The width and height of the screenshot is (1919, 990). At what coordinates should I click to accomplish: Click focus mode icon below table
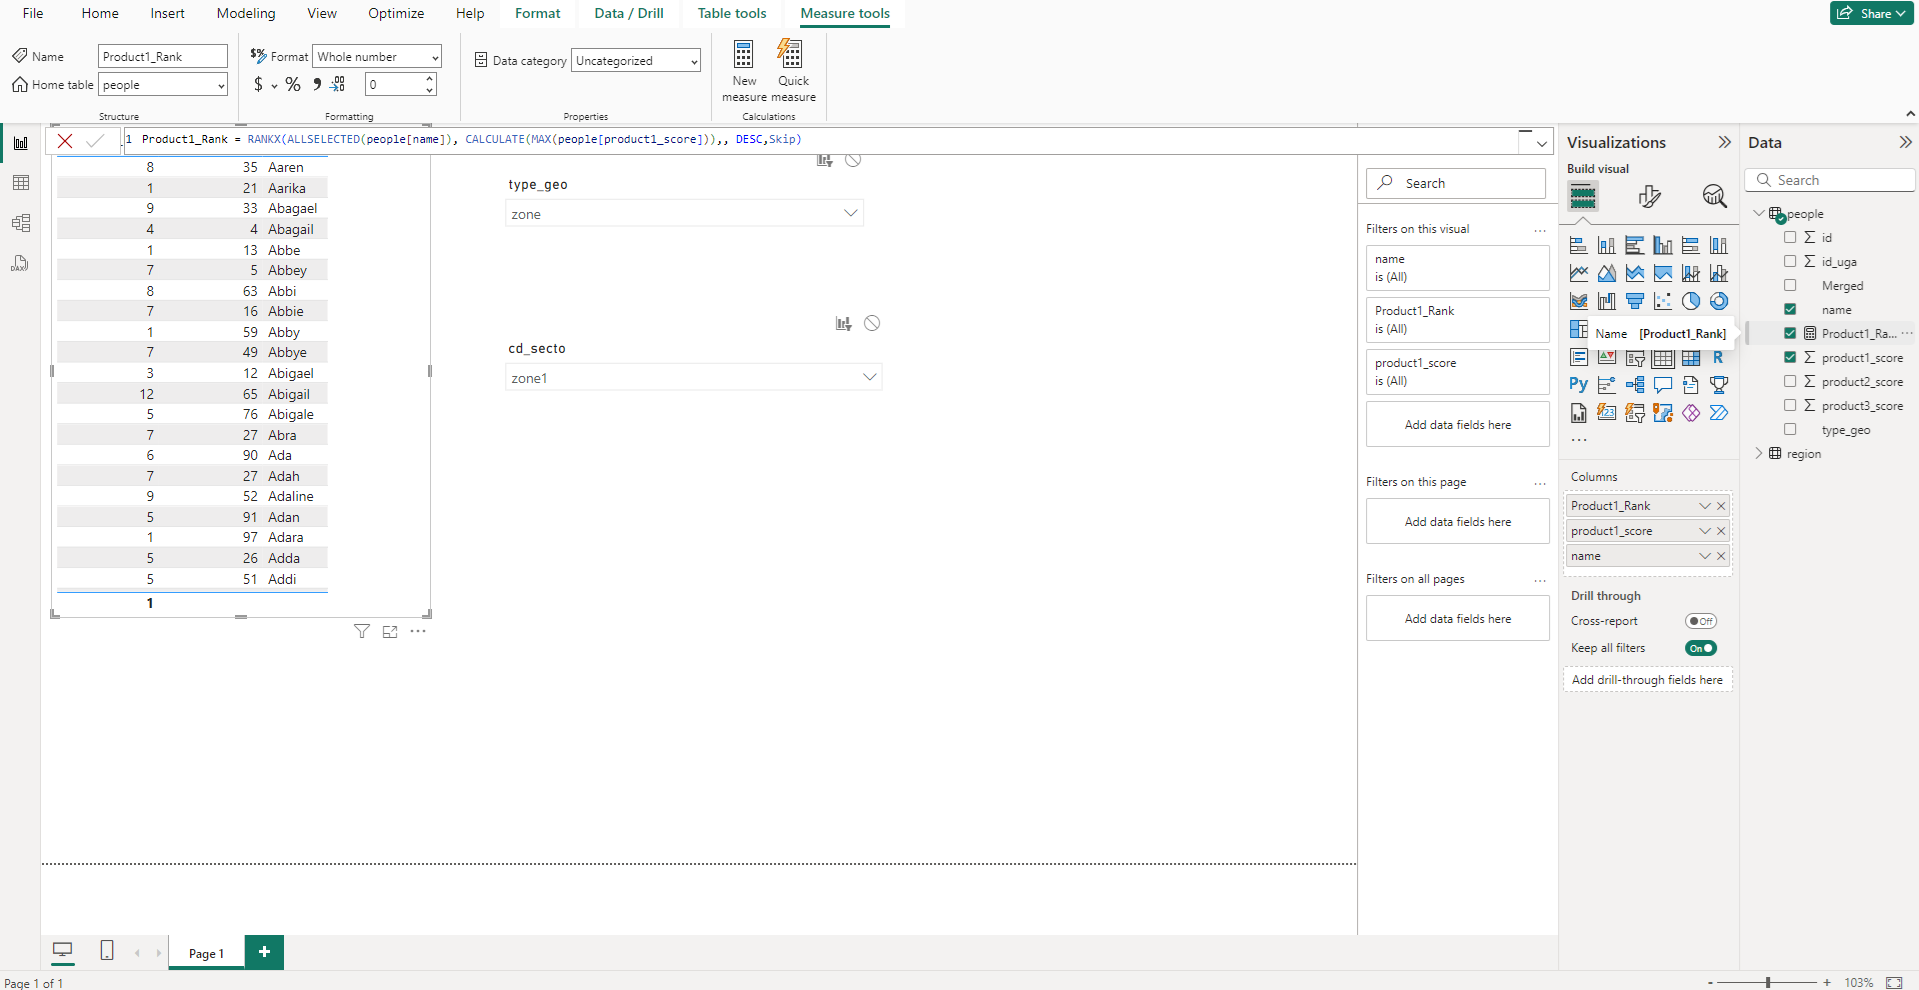tap(390, 631)
